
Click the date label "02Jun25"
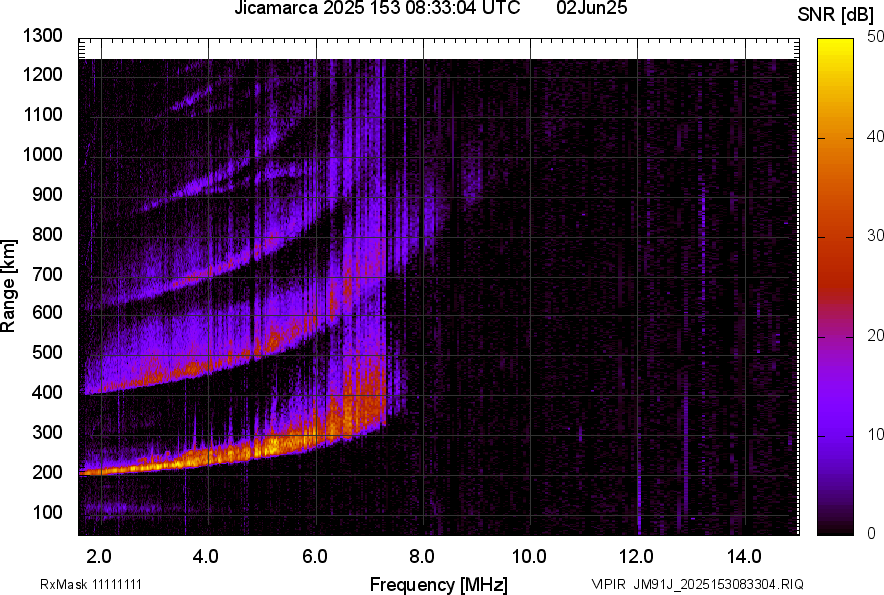[591, 8]
